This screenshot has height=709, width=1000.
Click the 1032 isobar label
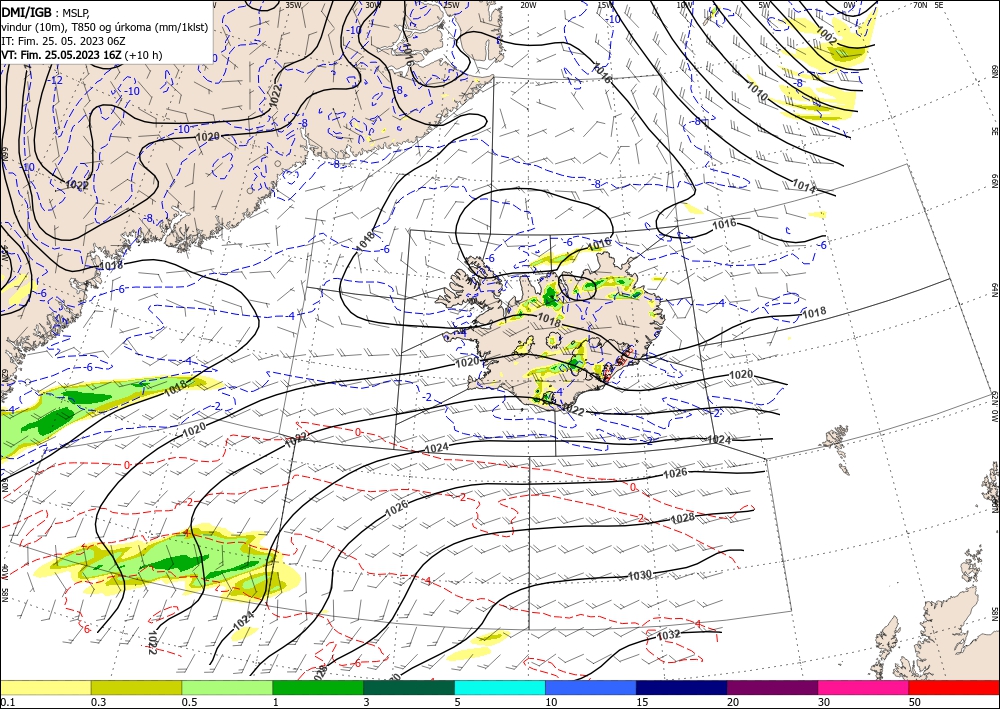(x=668, y=635)
